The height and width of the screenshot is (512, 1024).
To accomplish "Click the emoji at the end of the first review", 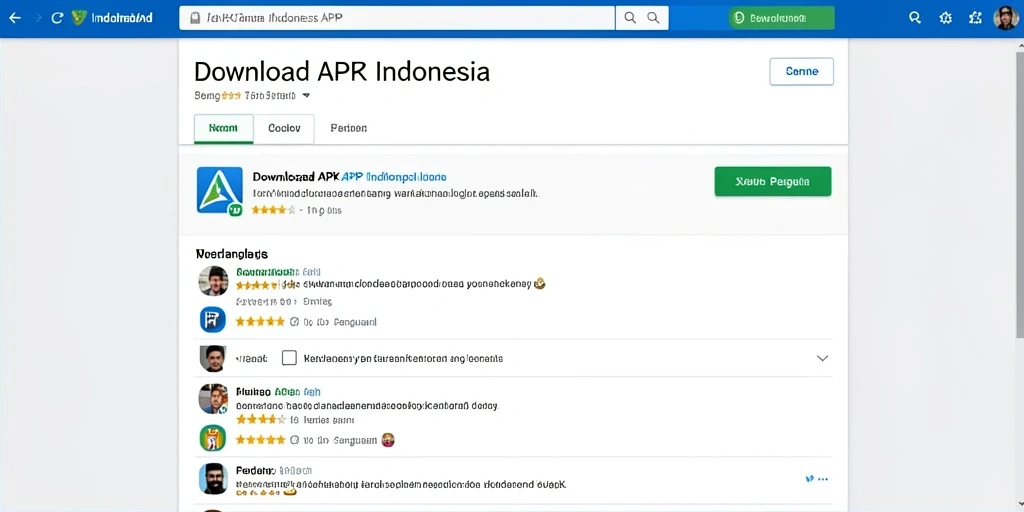I will click(539, 284).
